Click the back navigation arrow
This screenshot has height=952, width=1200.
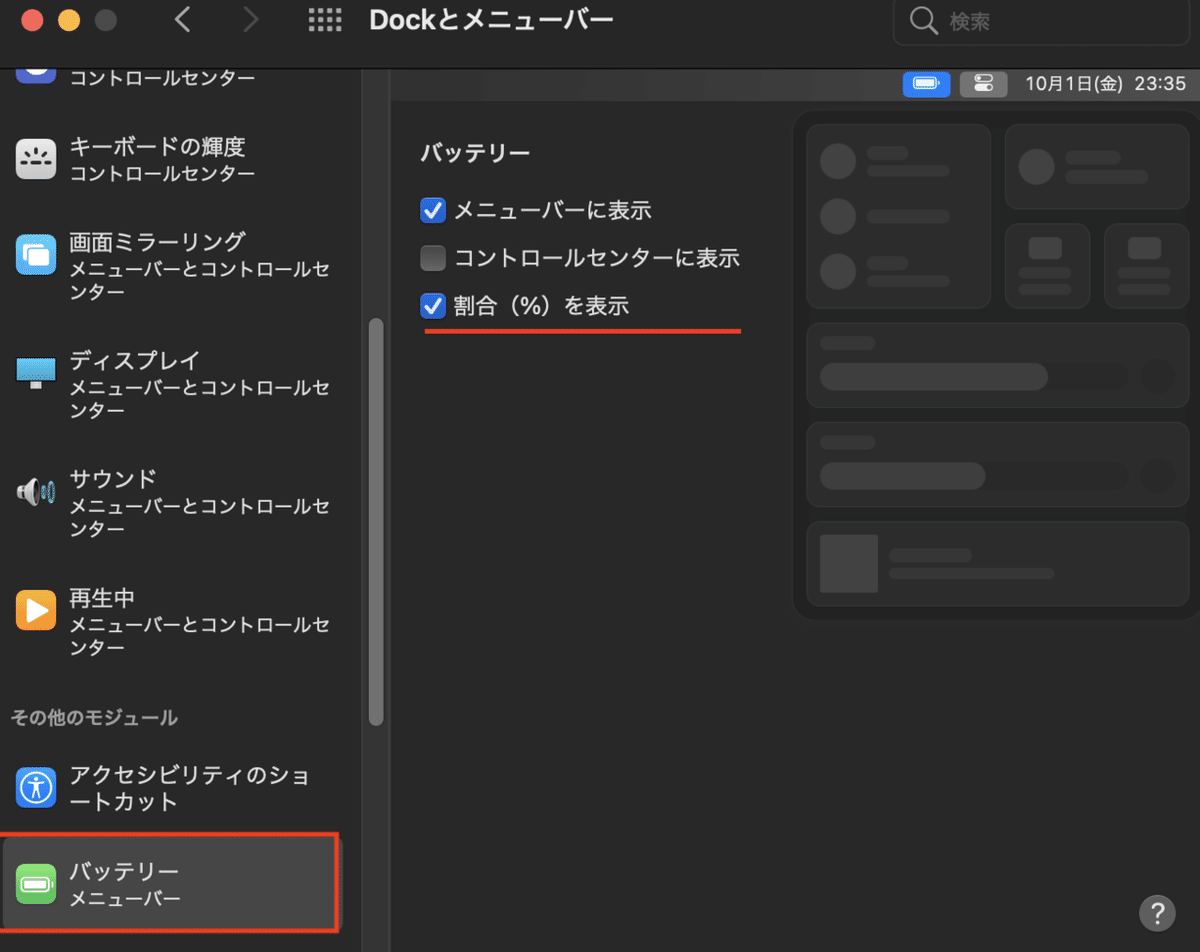click(184, 20)
